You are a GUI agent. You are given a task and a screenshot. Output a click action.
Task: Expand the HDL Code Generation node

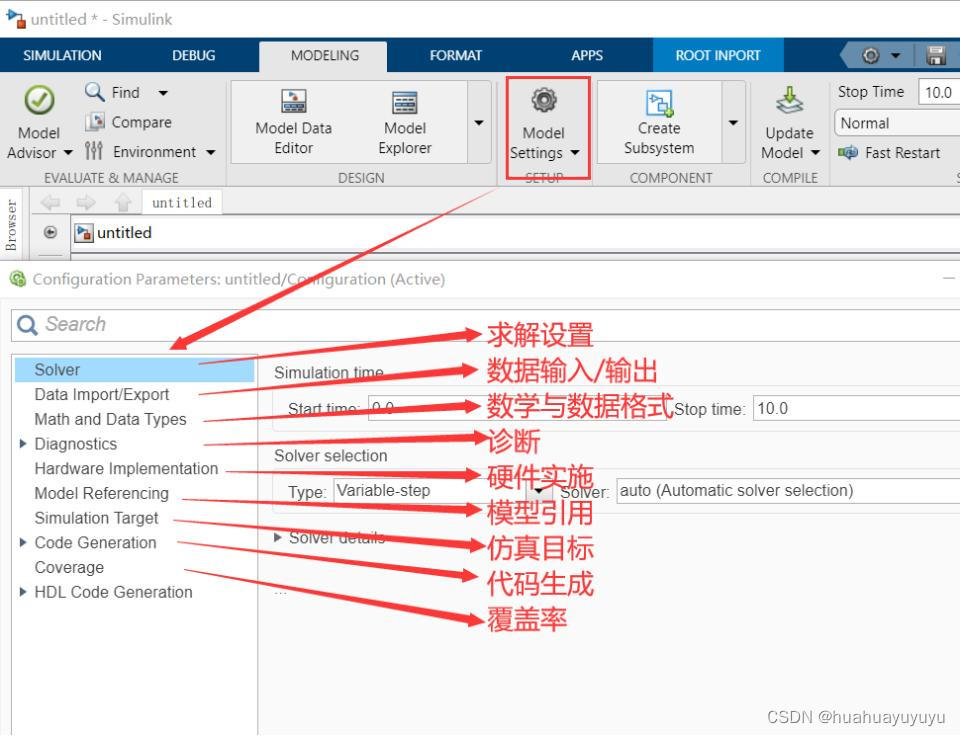pyautogui.click(x=23, y=591)
